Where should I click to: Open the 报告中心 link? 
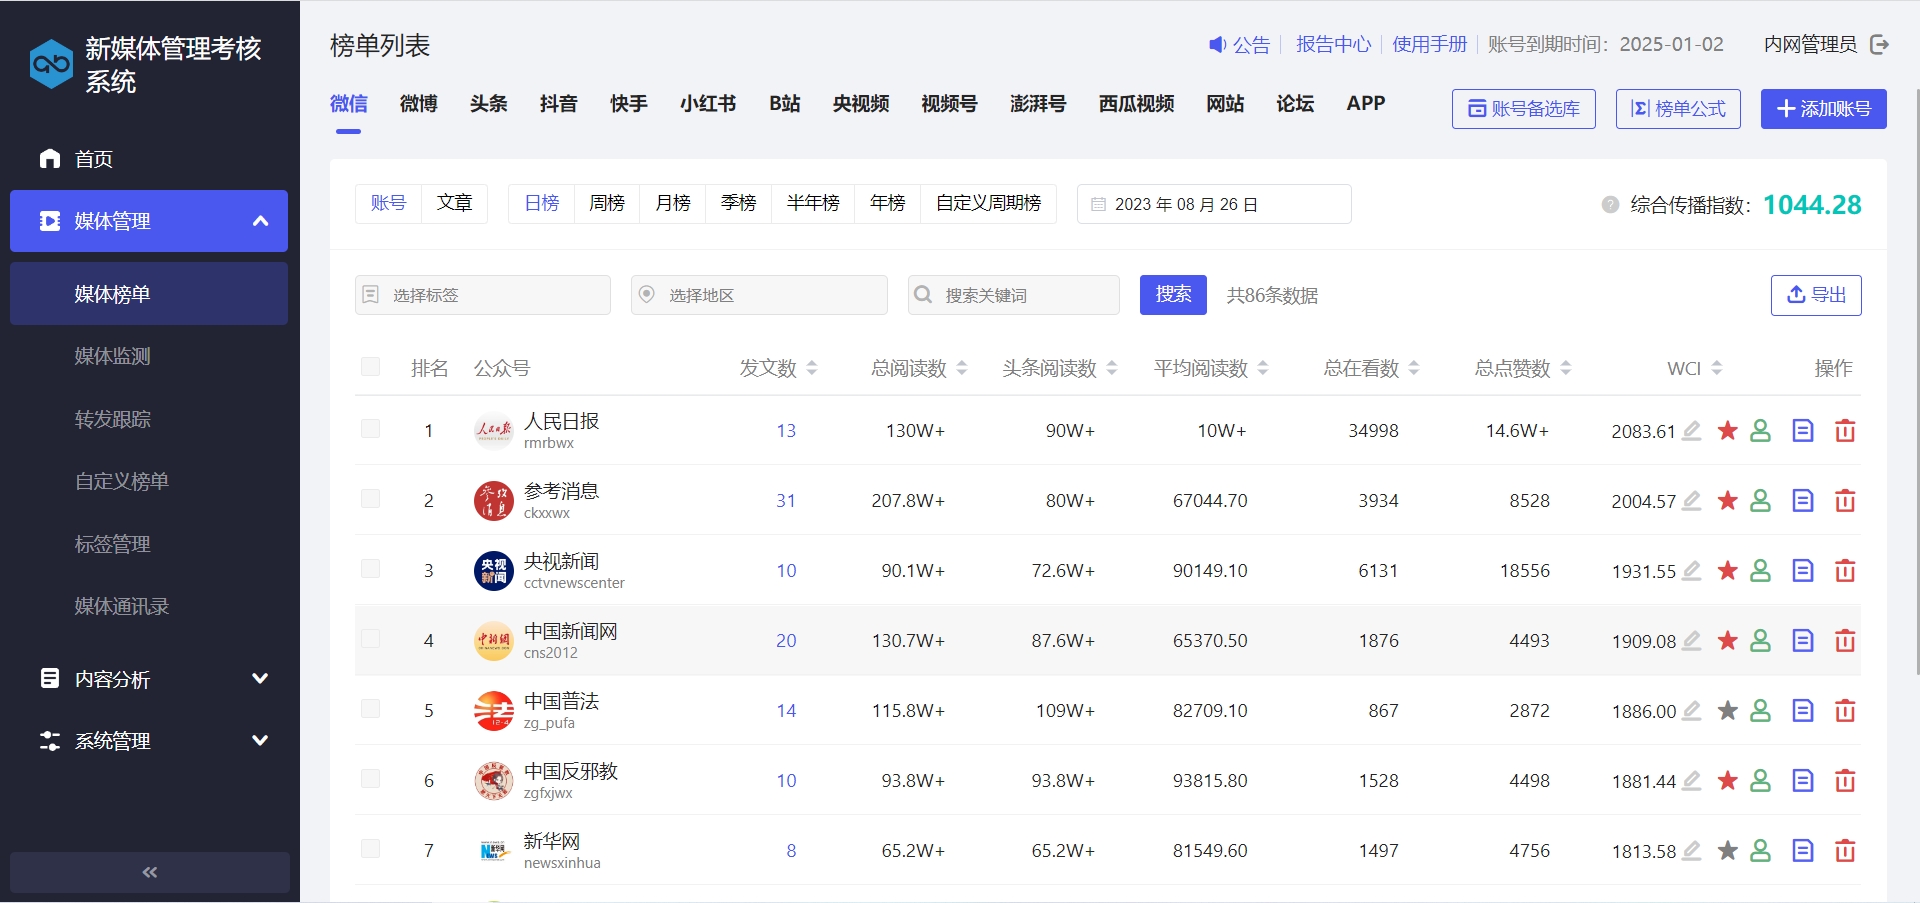coord(1333,44)
